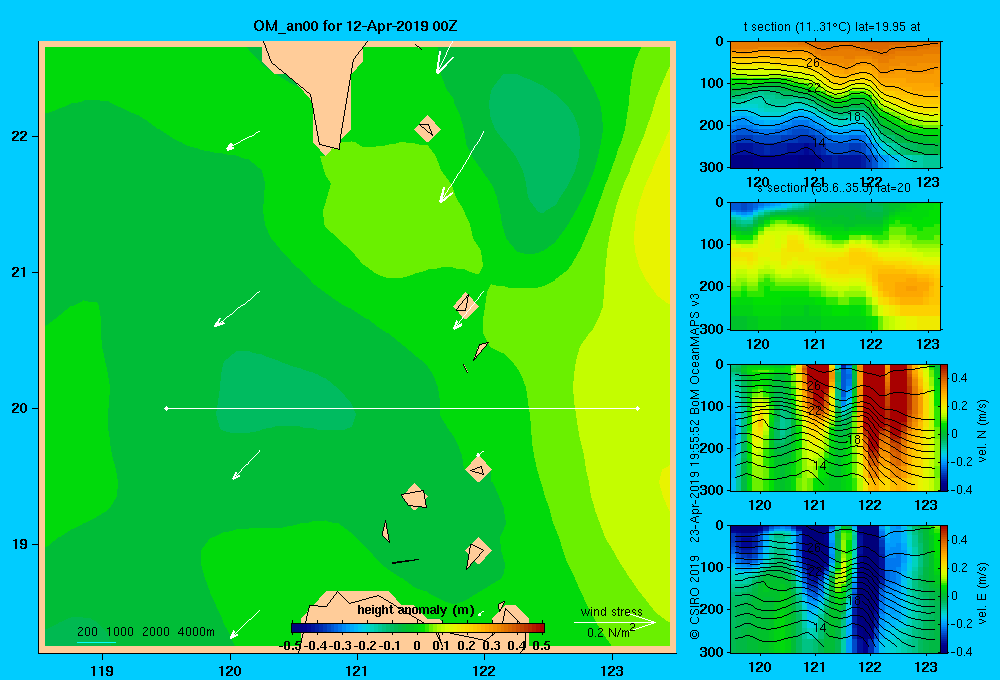Click the '300' depth tick of salinity section
The image size is (1000, 680).
click(x=710, y=329)
